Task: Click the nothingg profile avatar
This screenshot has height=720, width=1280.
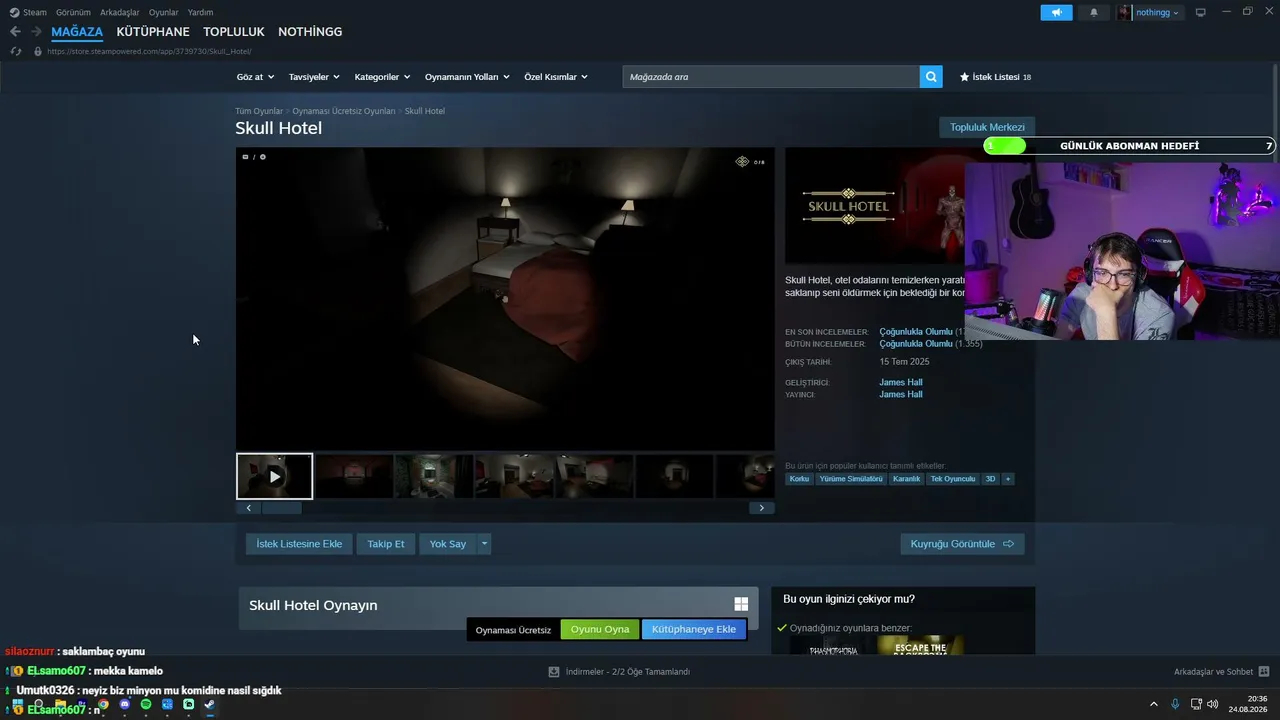Action: point(1125,12)
